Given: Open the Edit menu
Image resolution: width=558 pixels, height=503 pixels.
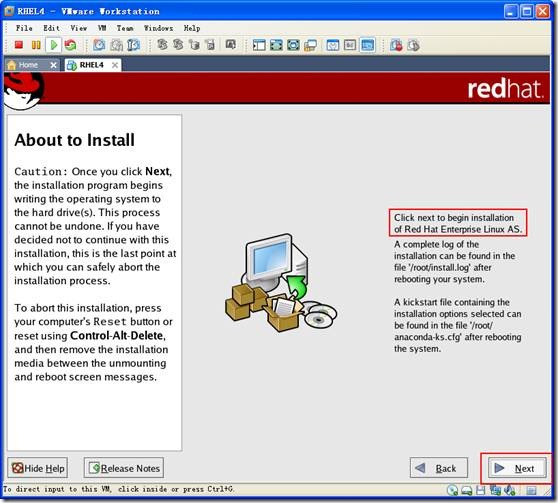Looking at the screenshot, I should (x=52, y=28).
